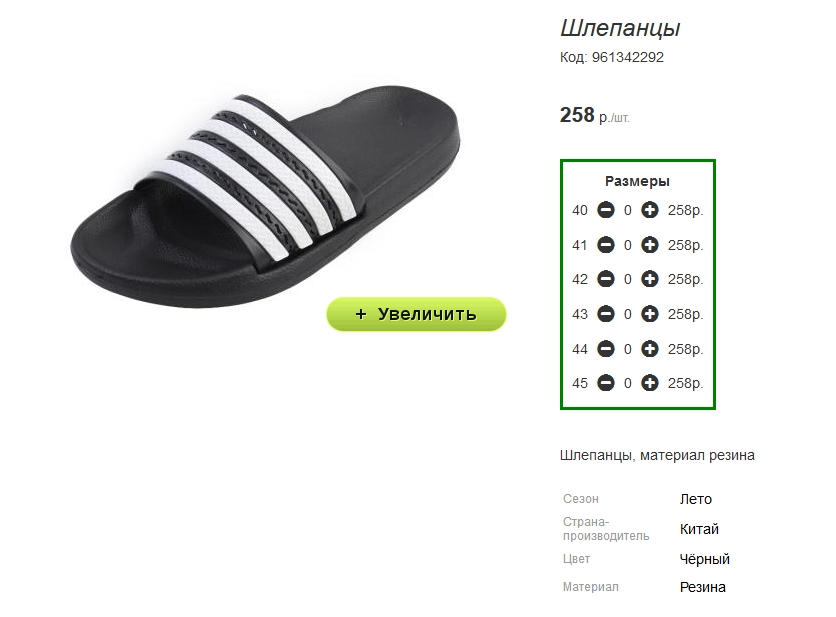The width and height of the screenshot is (836, 617).
Task: Select the quantity value for size 40
Action: coord(628,211)
